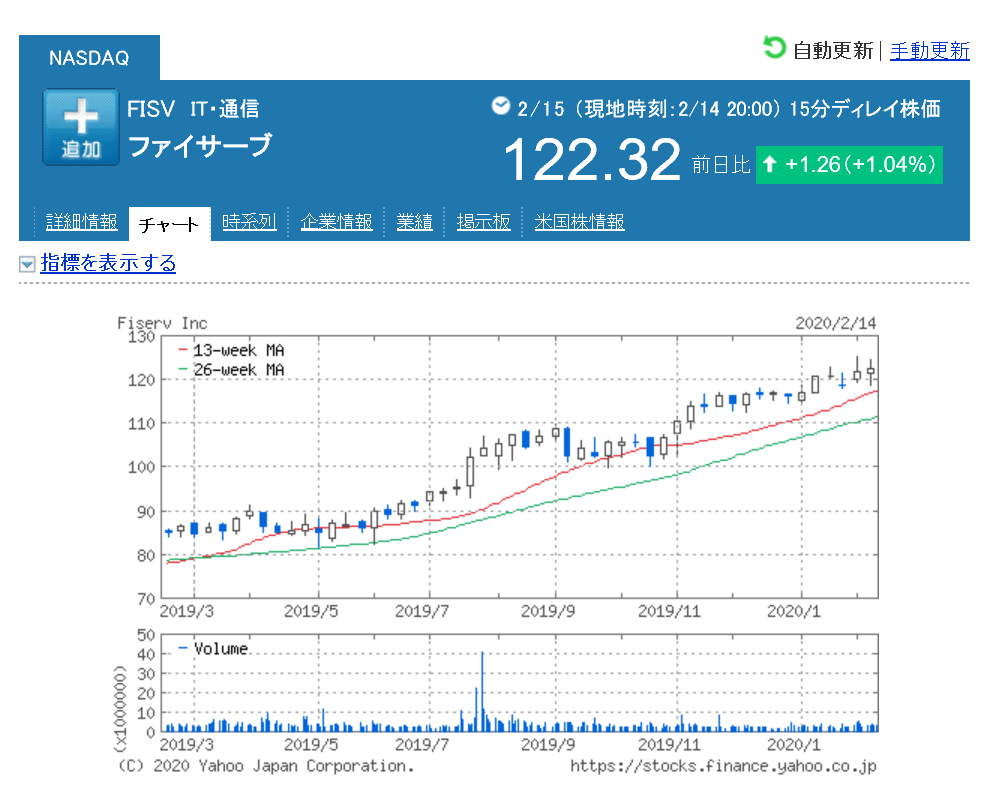
Task: Click the latest candlestick at chart right edge
Action: pyautogui.click(x=871, y=372)
